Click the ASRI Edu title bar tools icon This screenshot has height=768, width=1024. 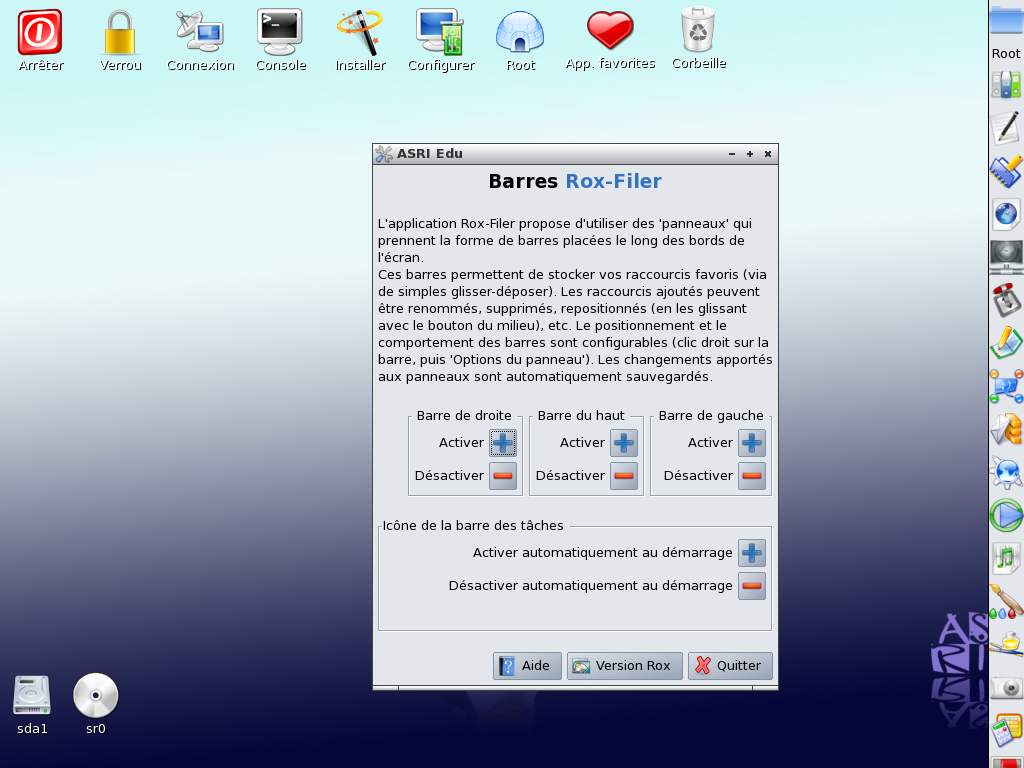(384, 154)
